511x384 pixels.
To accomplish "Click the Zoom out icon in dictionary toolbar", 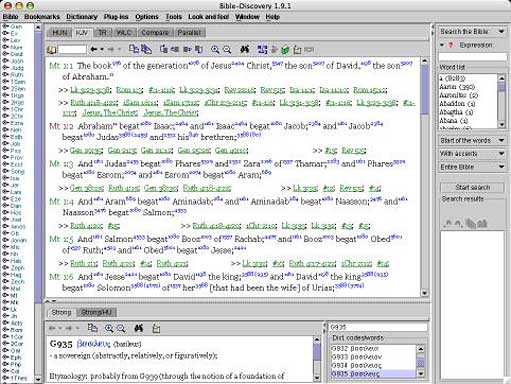I will coord(121,328).
